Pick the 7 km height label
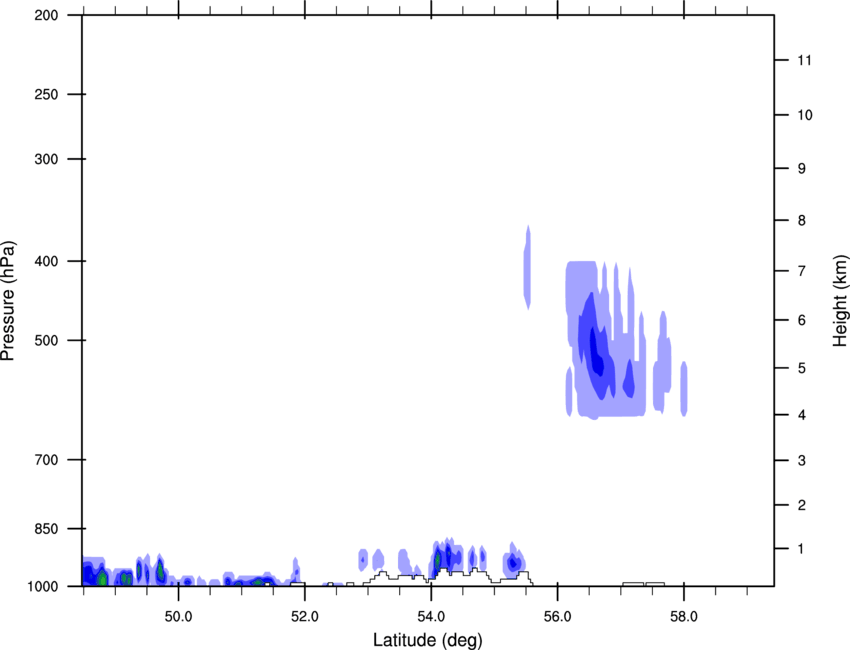Screen dimensions: 850x650 (x=802, y=271)
